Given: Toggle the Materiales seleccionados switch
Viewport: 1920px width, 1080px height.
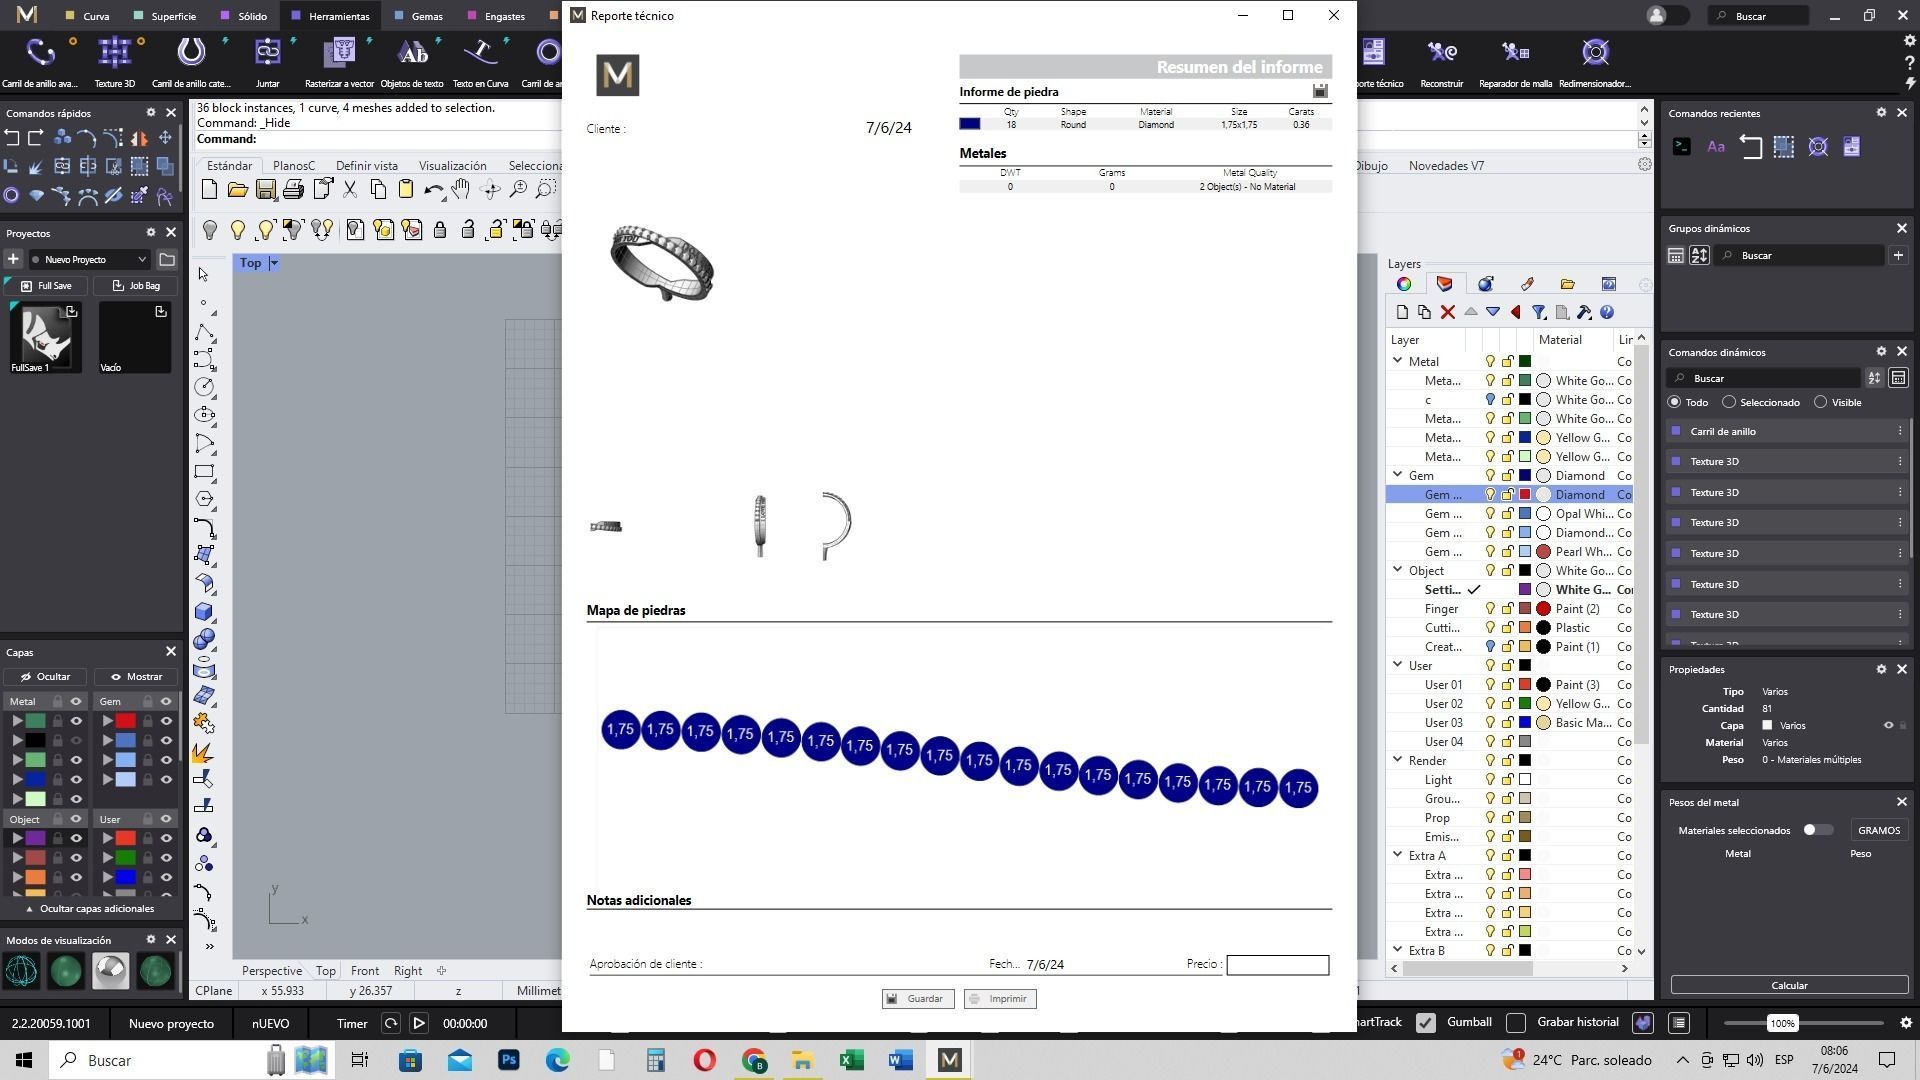Looking at the screenshot, I should 1816,830.
